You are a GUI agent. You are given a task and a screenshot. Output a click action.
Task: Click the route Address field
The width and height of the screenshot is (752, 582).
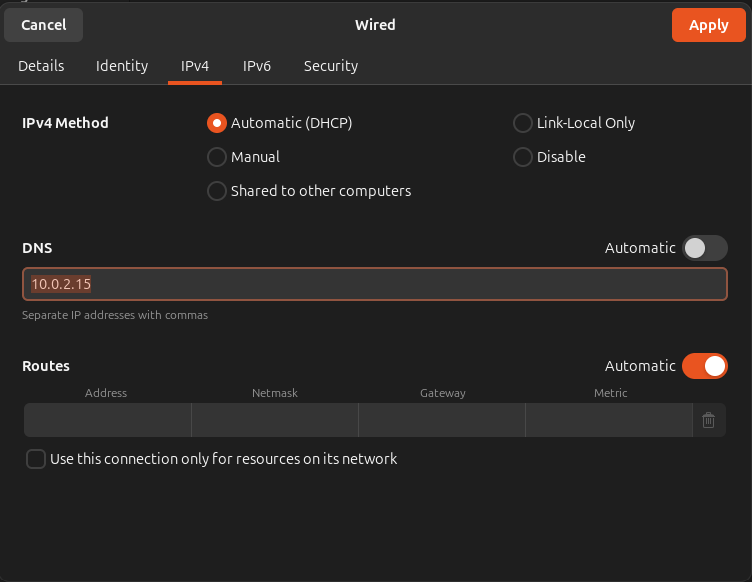[107, 421]
